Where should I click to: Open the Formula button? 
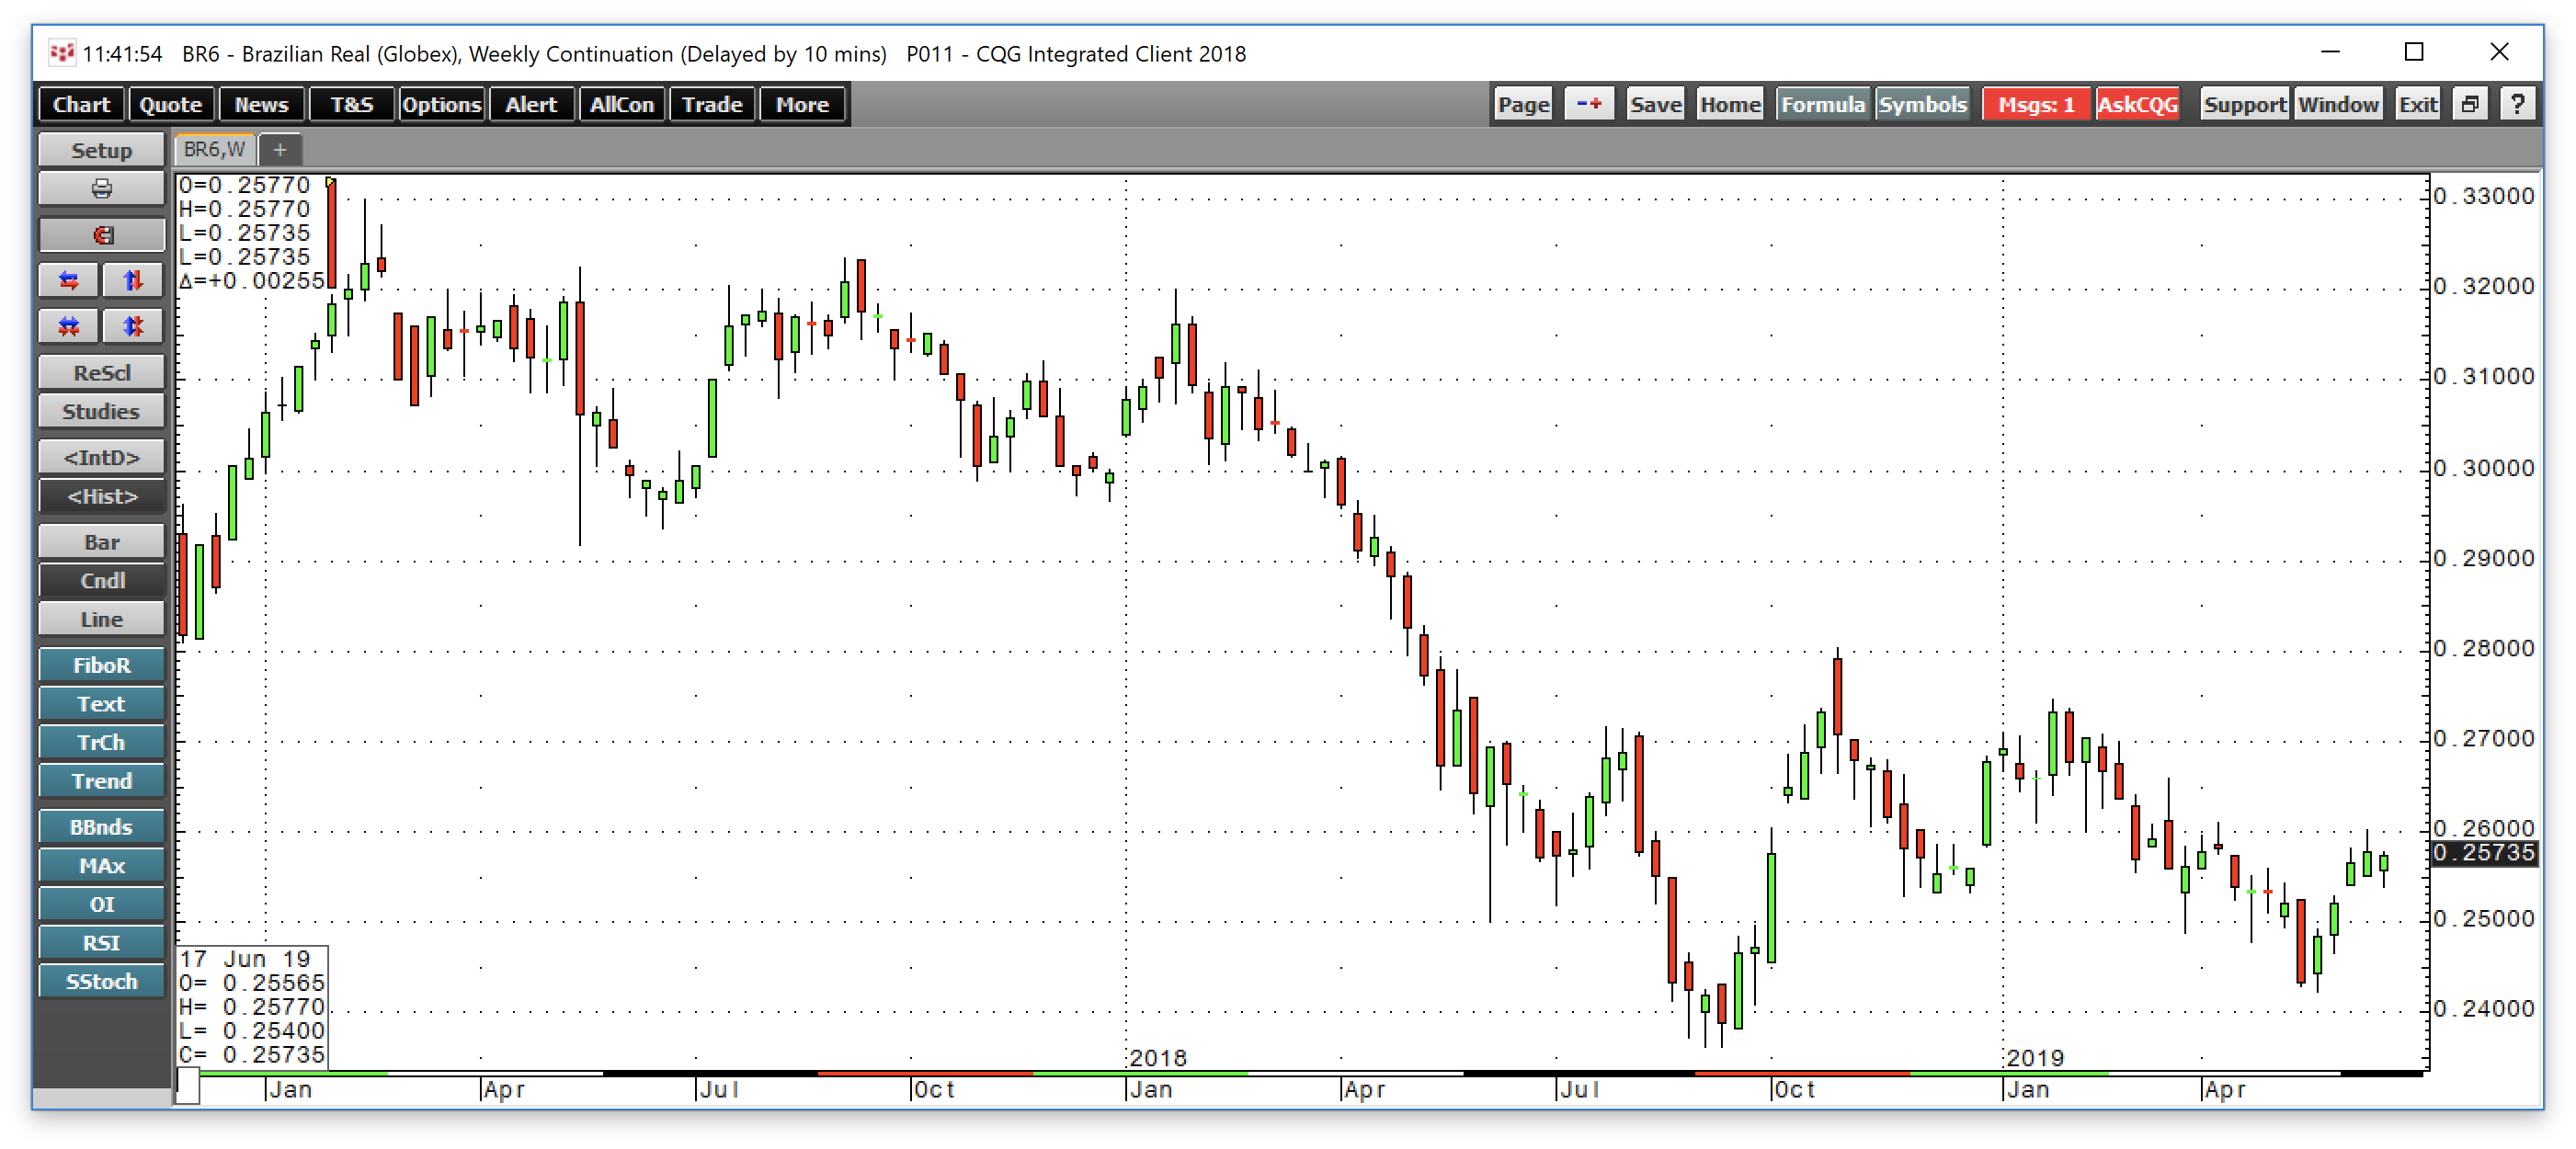[x=1822, y=104]
